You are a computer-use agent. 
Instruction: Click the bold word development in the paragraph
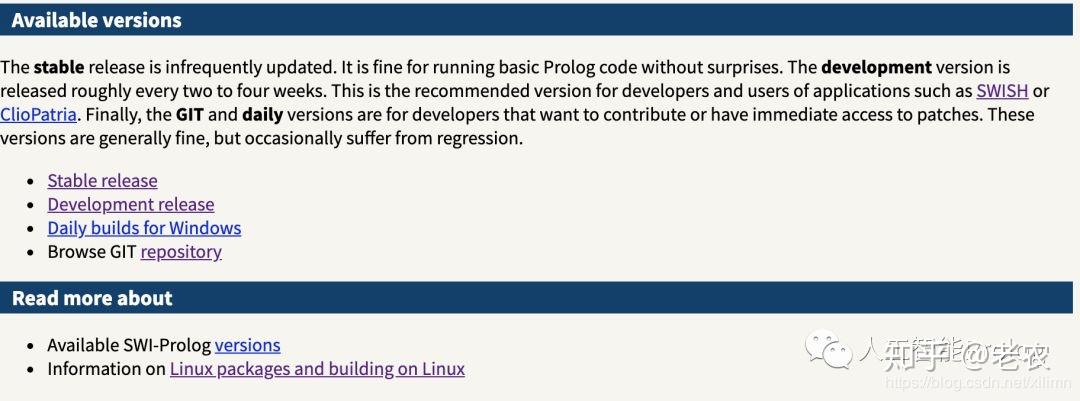tap(876, 67)
